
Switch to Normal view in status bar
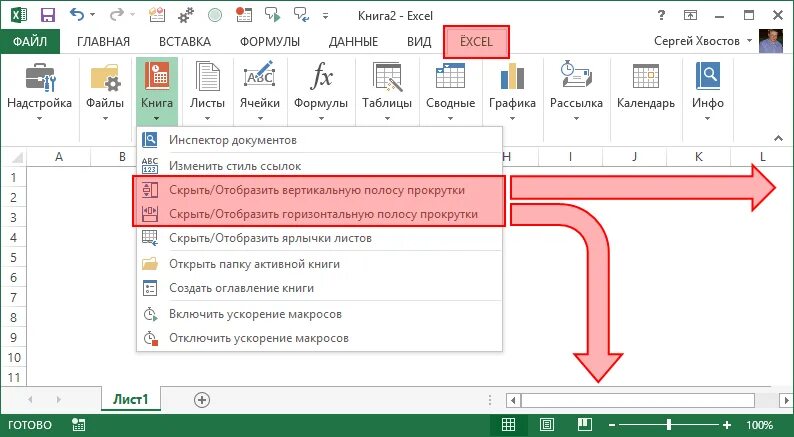[508, 424]
